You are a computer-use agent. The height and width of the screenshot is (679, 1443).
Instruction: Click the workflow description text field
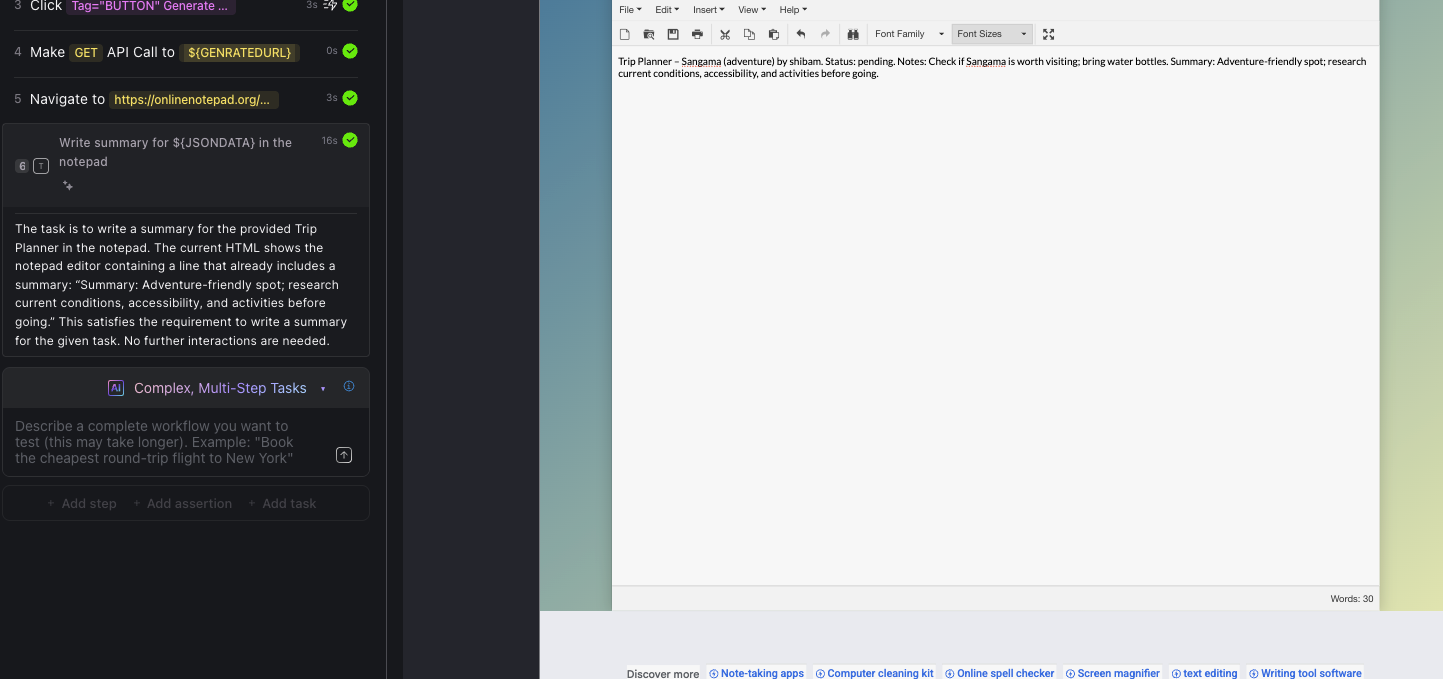point(165,442)
